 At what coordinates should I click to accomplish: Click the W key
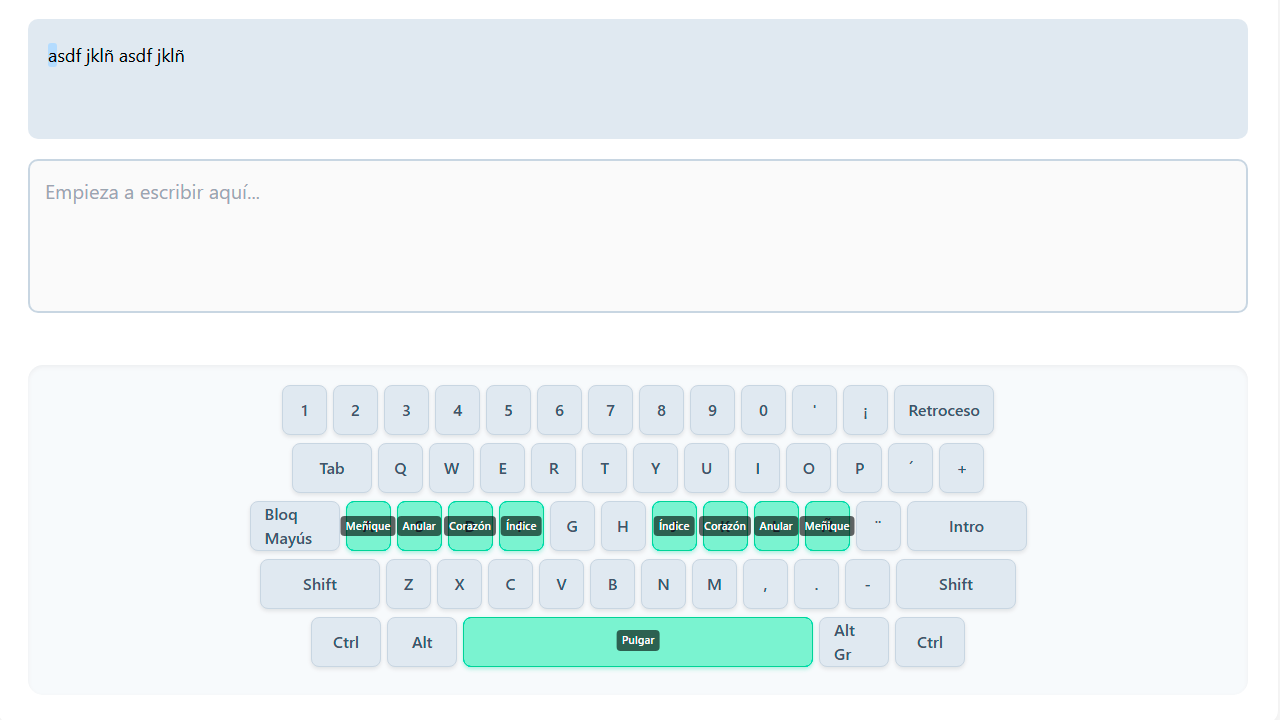coord(452,468)
